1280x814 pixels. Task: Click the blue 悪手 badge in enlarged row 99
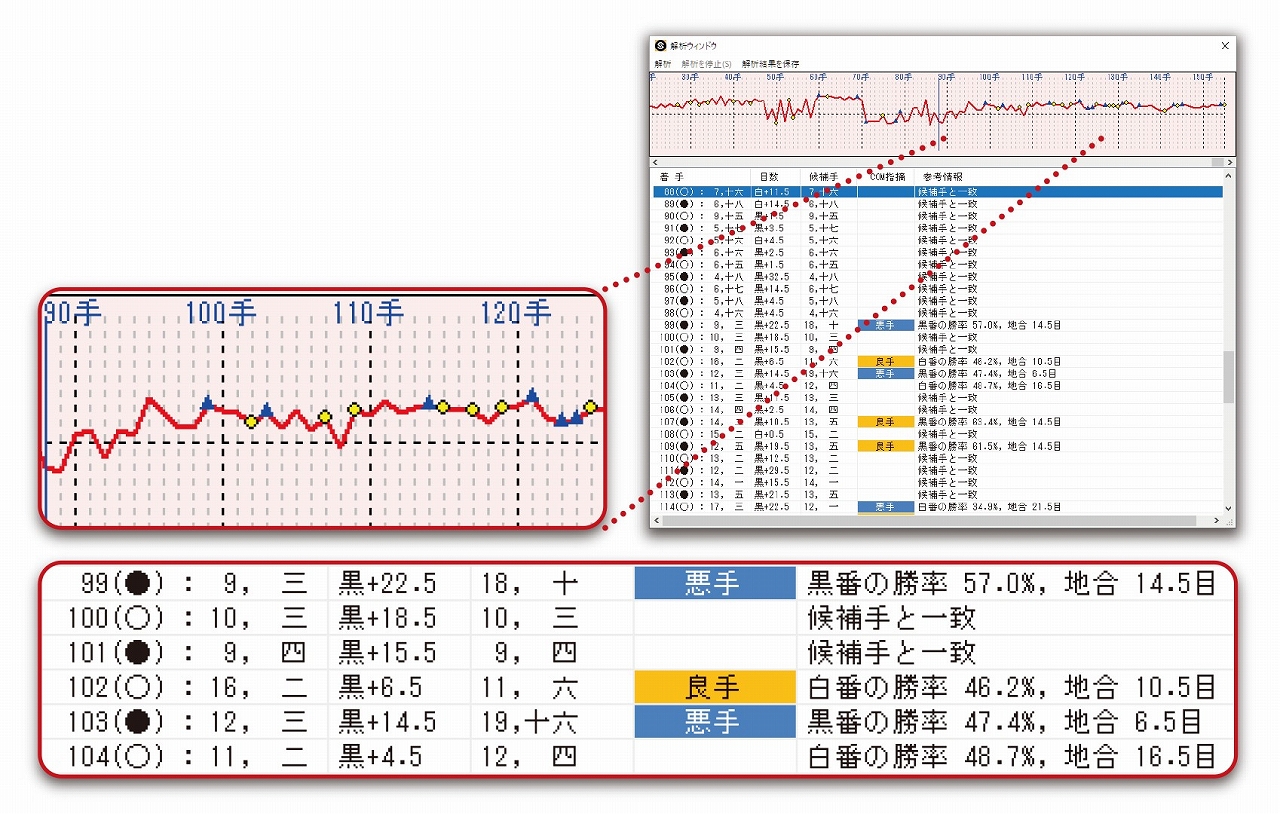714,583
